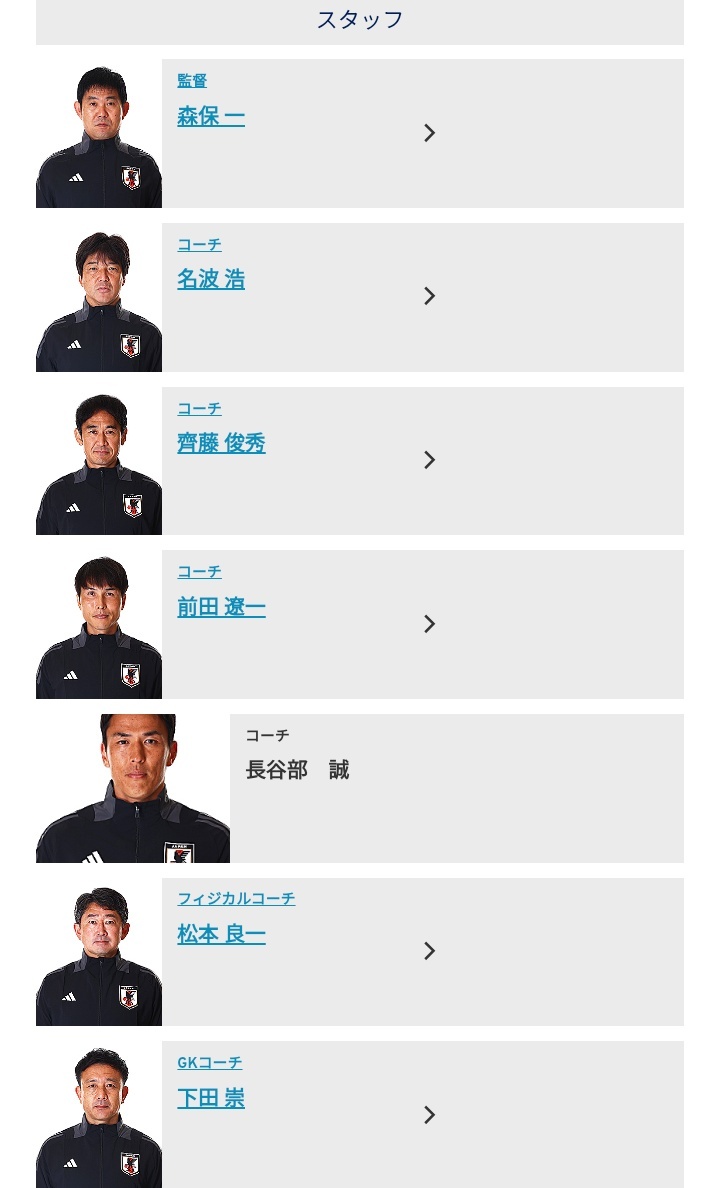The image size is (720, 1188).
Task: Open the 名波 浩 name link
Action: pos(211,280)
